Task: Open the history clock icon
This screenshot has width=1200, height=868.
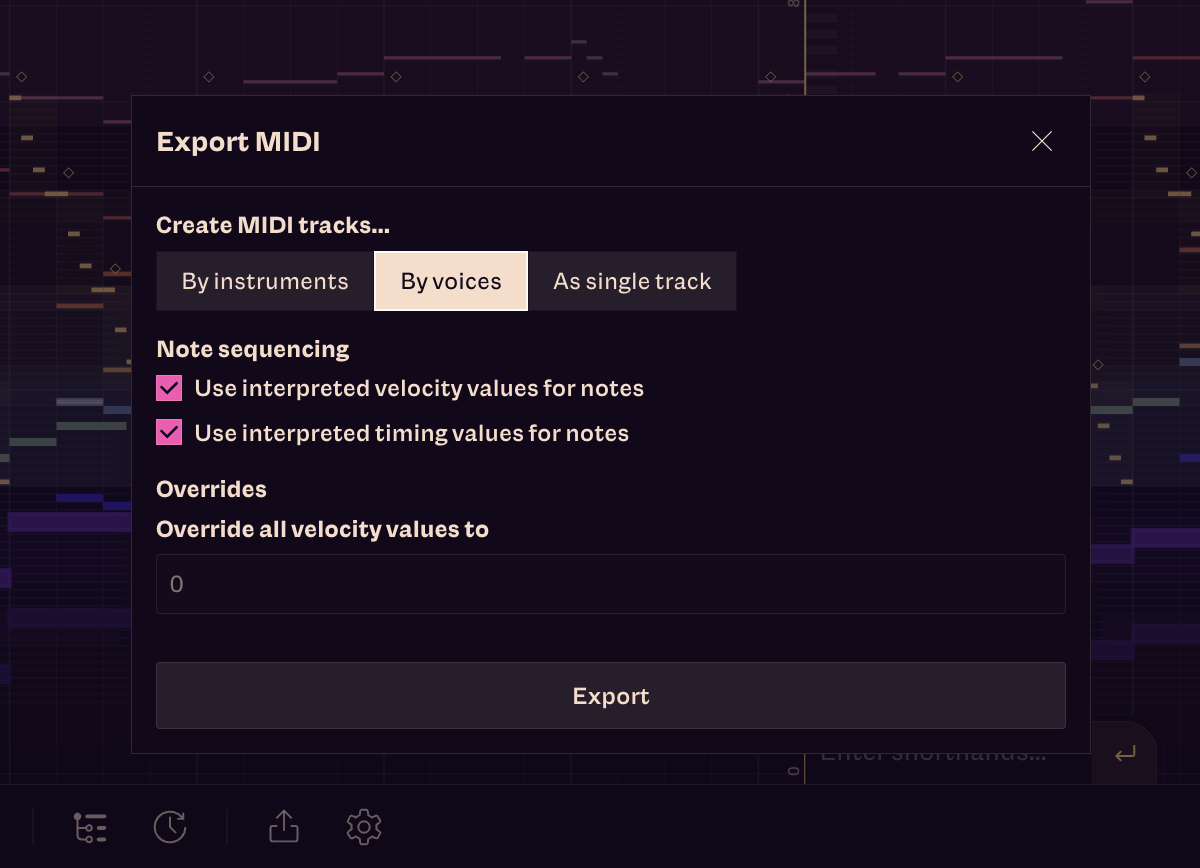Action: [170, 827]
